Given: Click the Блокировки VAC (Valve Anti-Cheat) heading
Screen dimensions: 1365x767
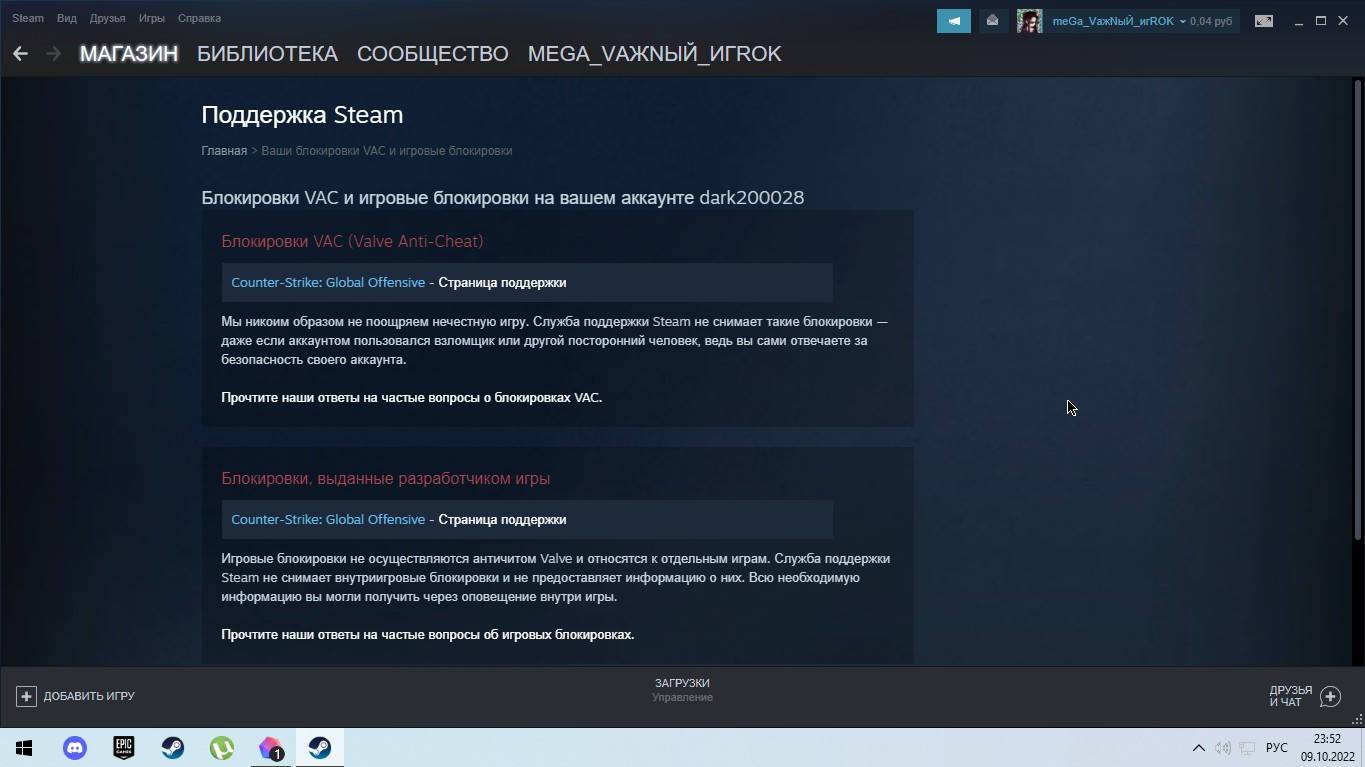Looking at the screenshot, I should point(352,242).
